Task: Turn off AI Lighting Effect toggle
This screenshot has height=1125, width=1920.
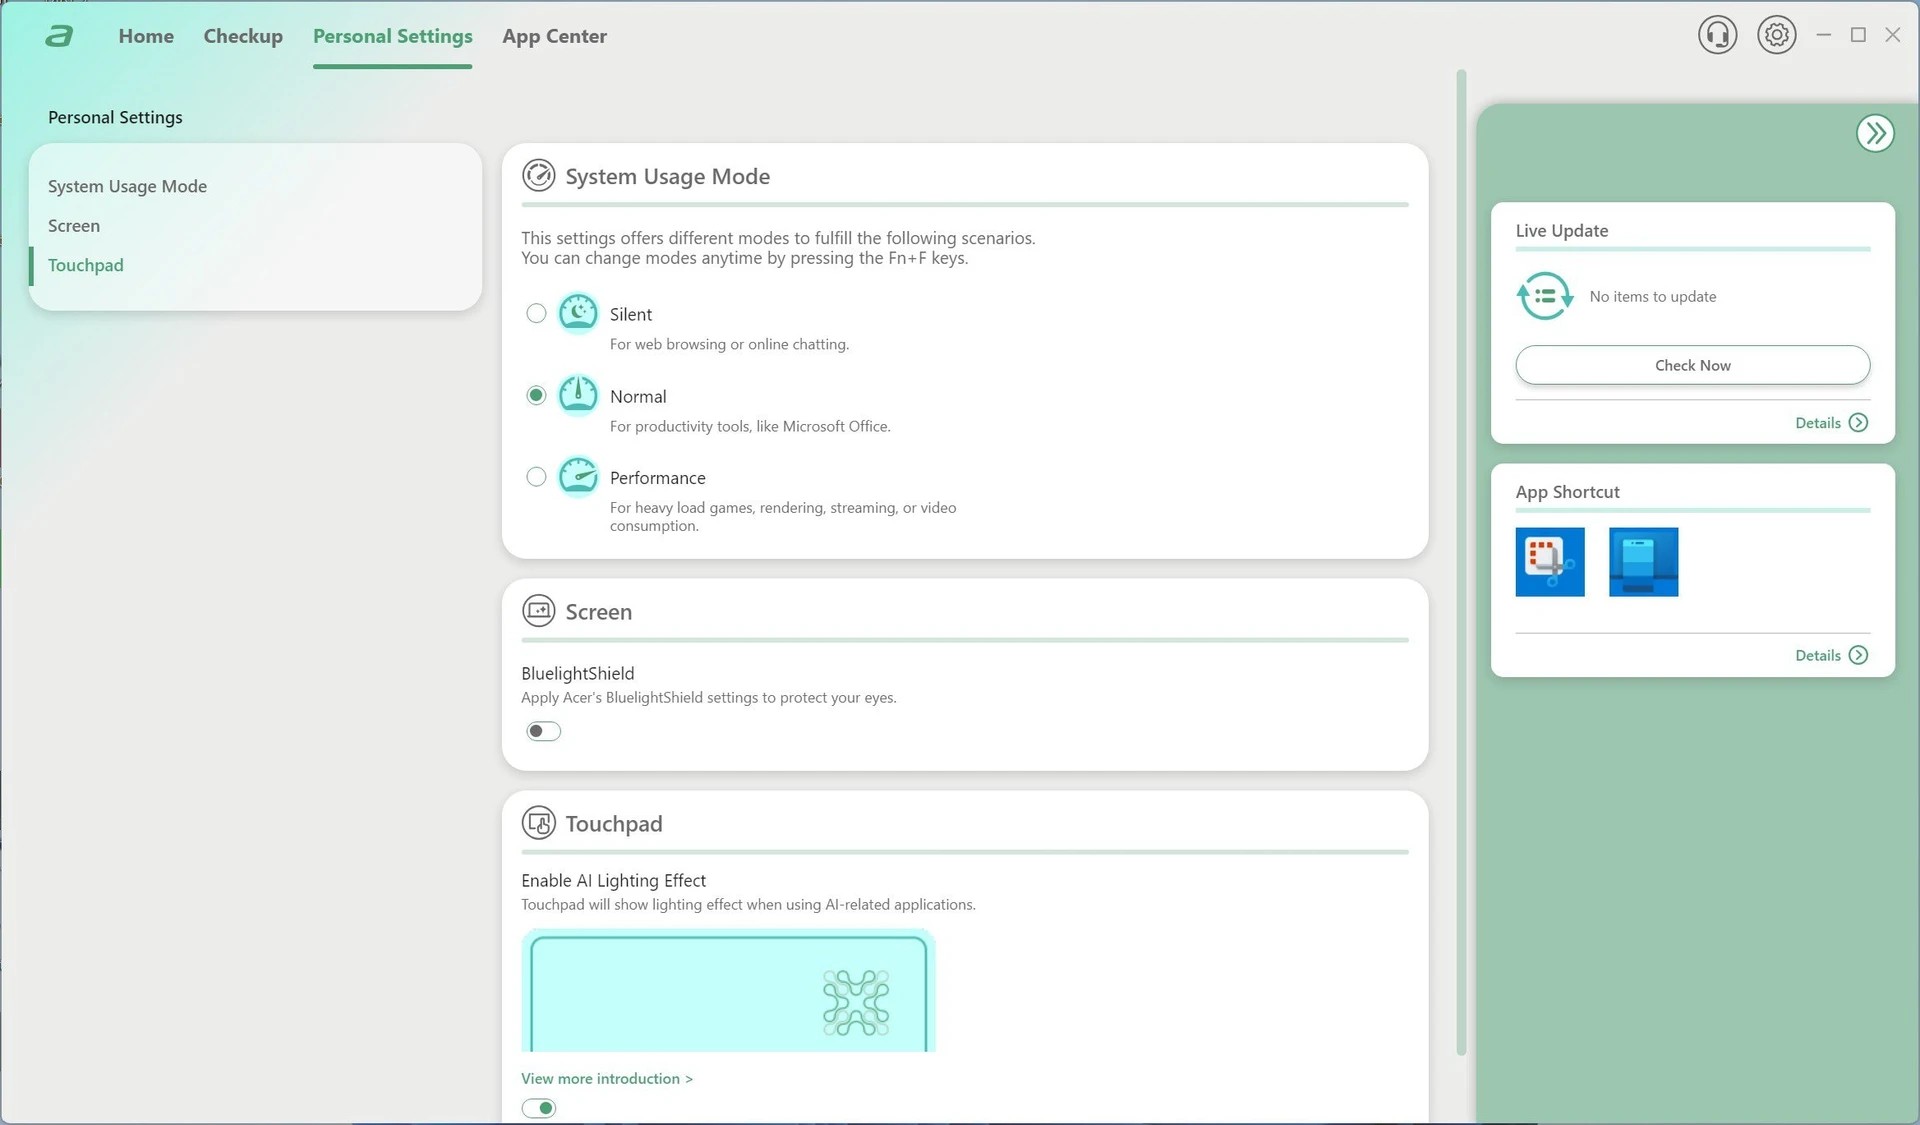Action: coord(539,1108)
